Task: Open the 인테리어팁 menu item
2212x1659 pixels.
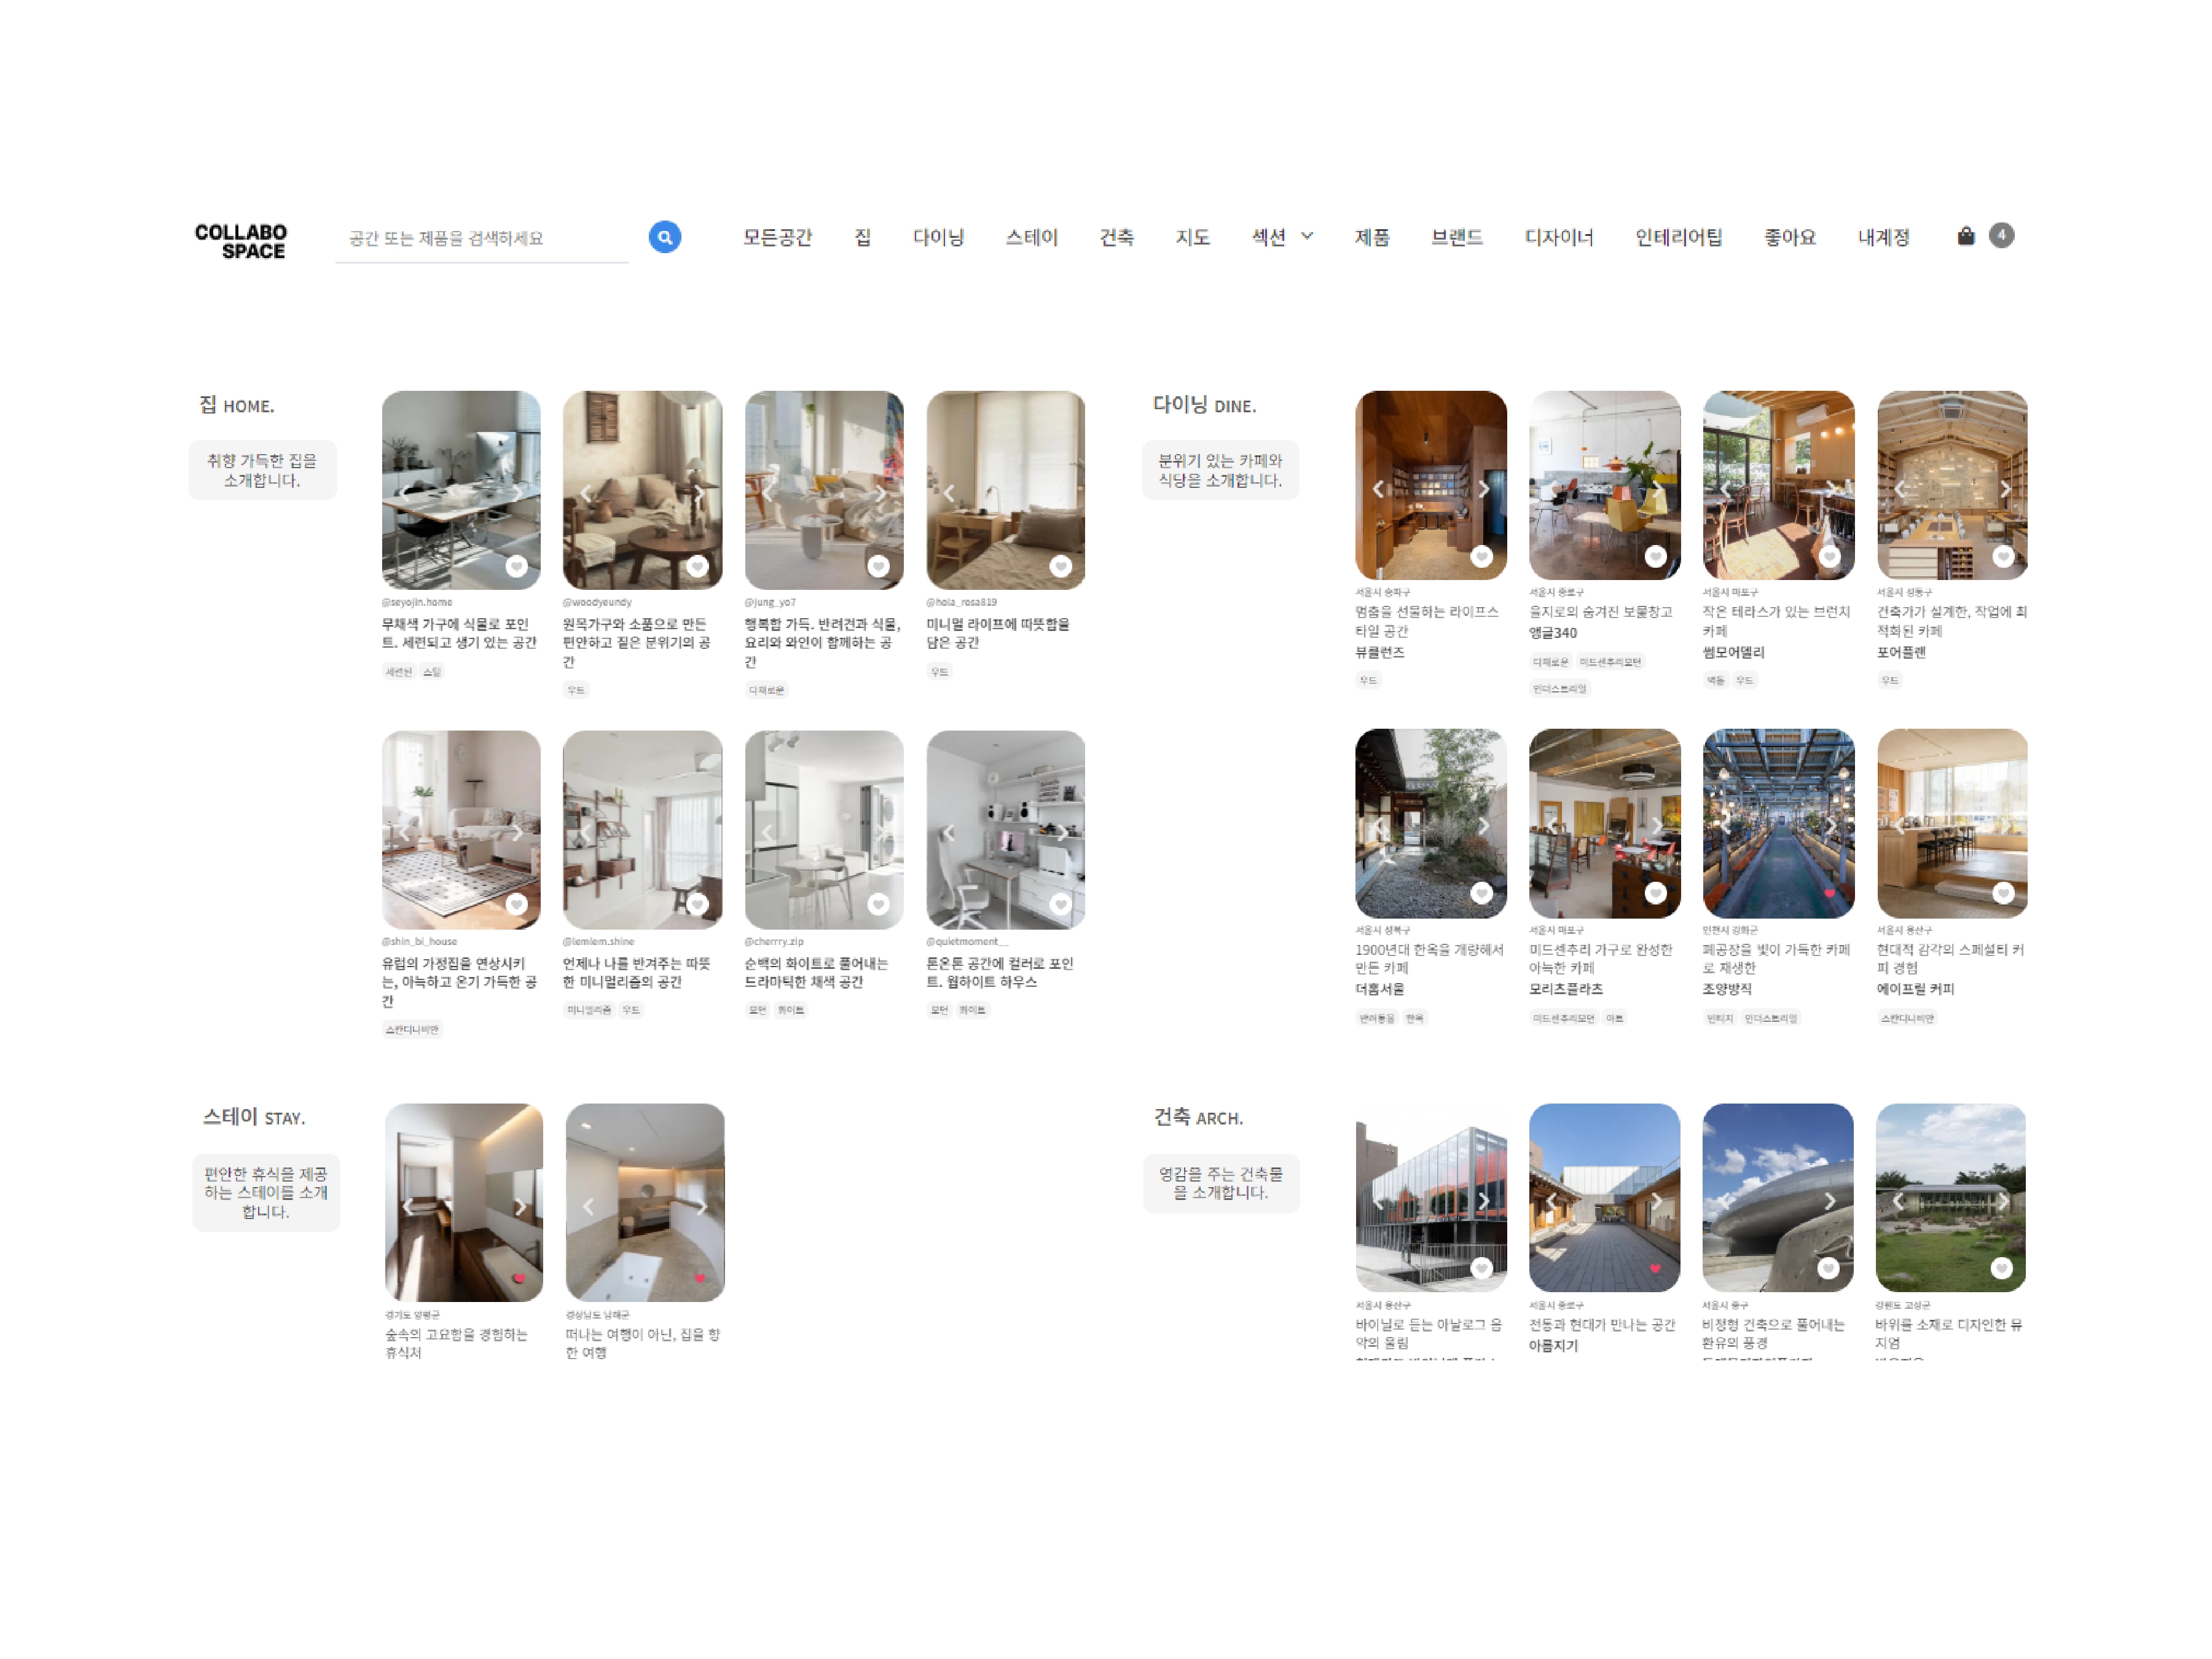Action: (x=1678, y=237)
